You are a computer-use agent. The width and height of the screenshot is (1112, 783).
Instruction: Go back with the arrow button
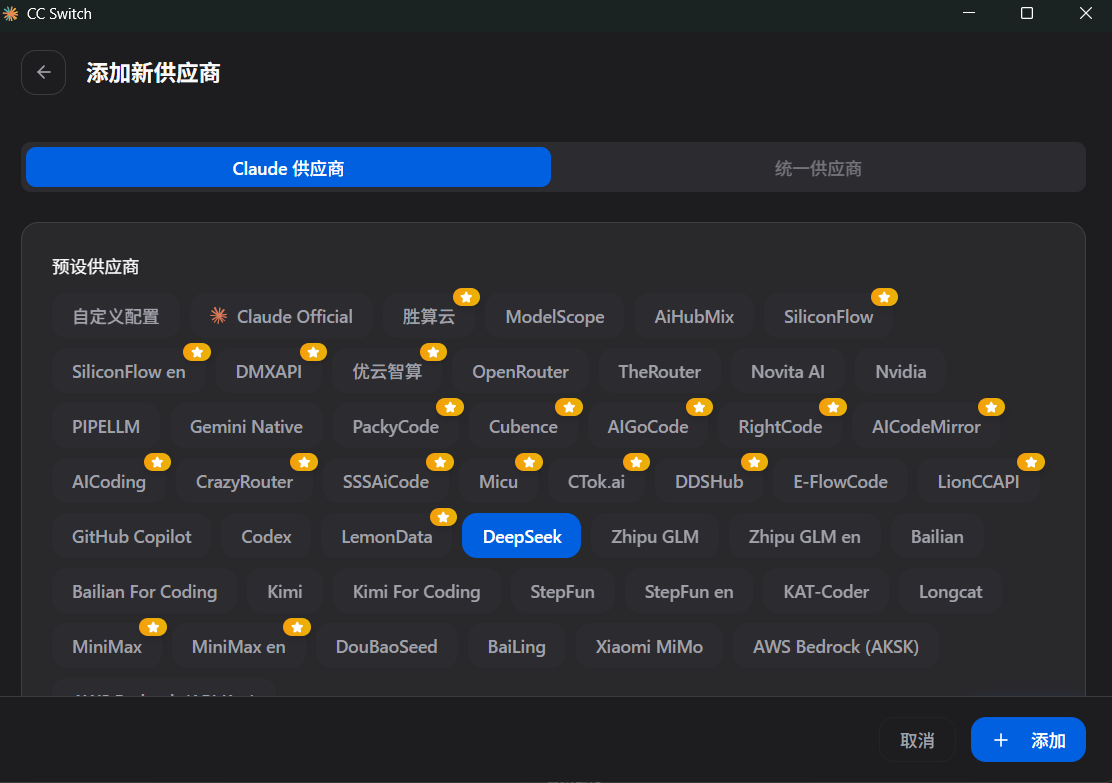coord(43,72)
